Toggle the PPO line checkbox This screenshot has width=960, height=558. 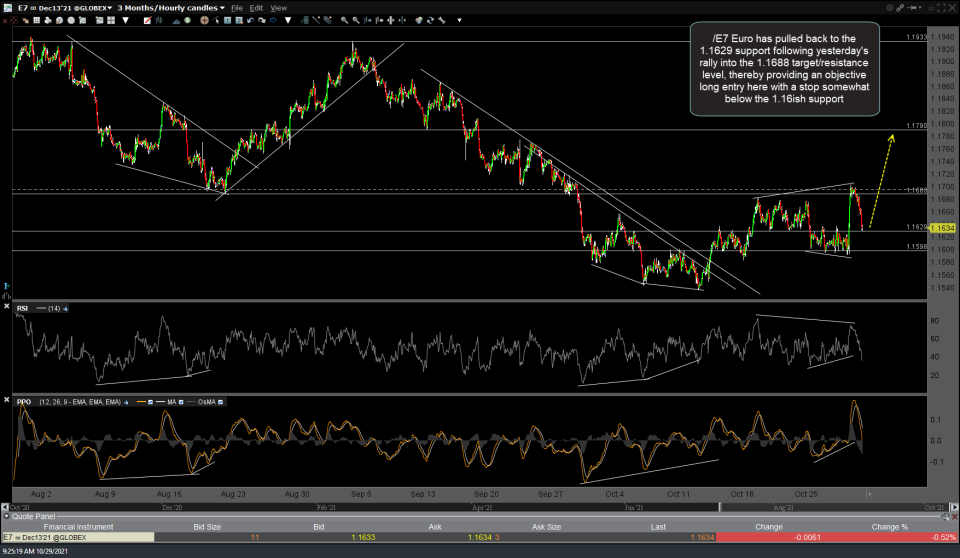click(152, 402)
